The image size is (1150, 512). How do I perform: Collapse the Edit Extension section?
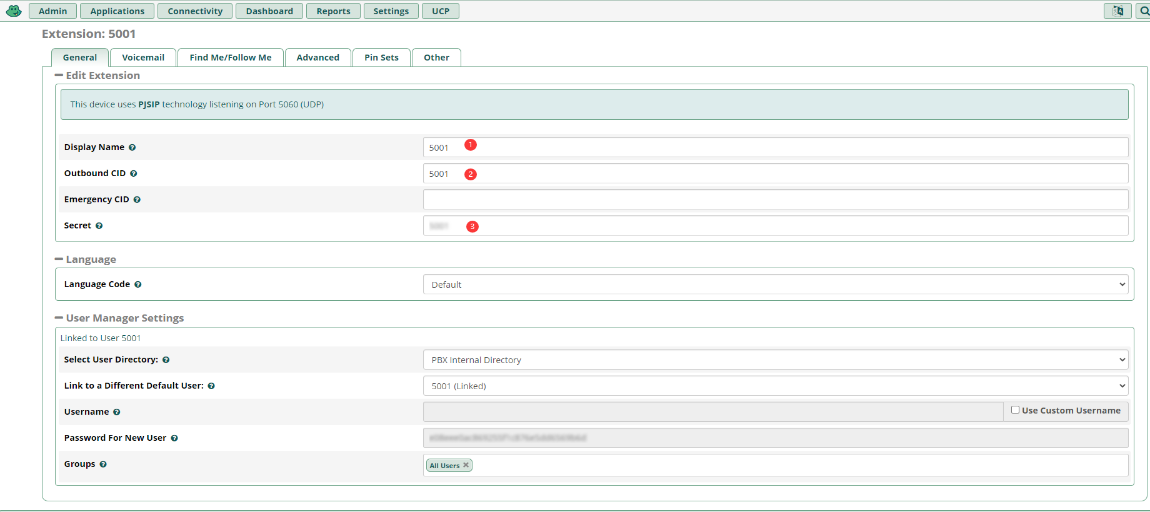[59, 75]
